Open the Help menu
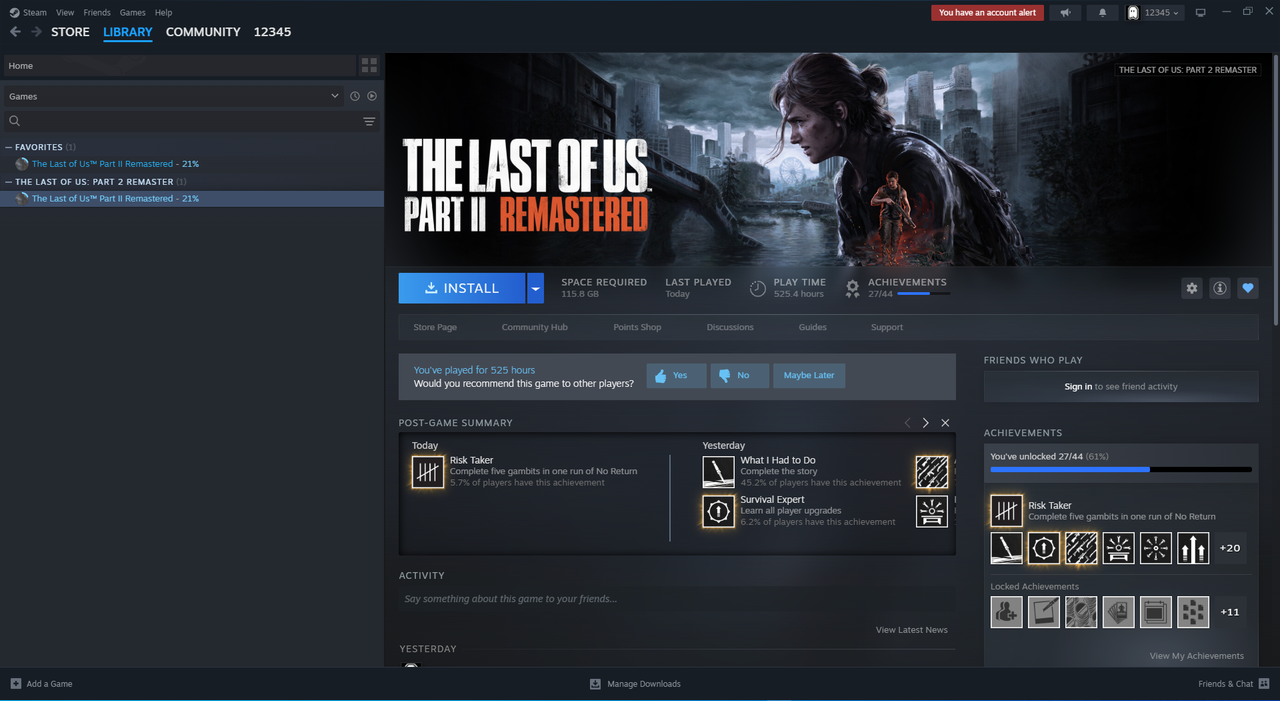 tap(163, 13)
